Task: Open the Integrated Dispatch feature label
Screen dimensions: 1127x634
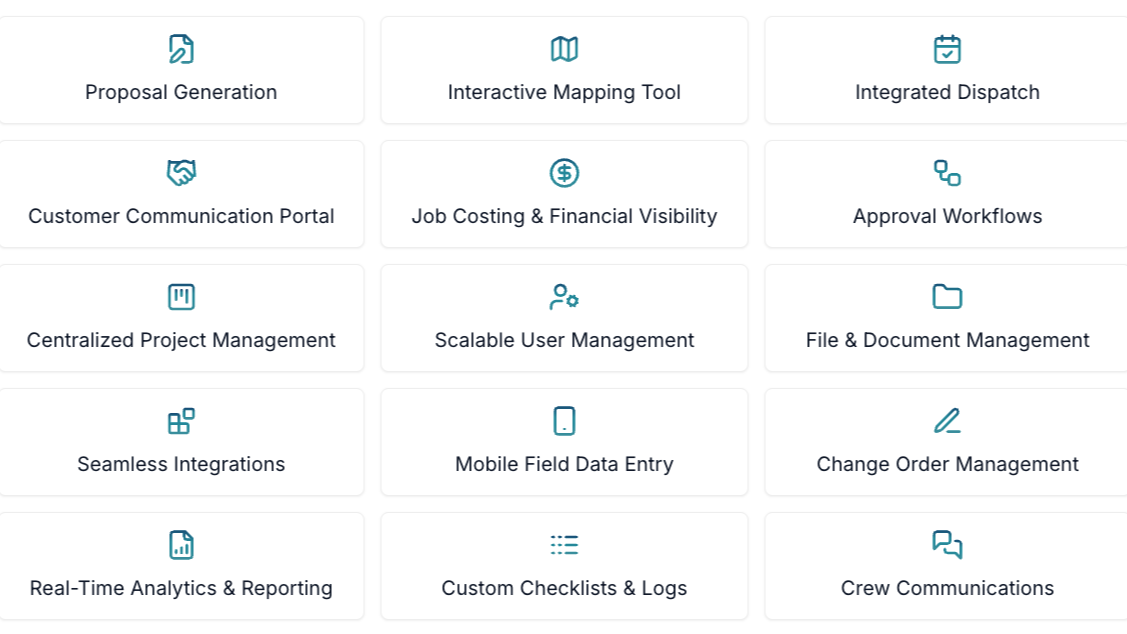Action: click(x=947, y=92)
